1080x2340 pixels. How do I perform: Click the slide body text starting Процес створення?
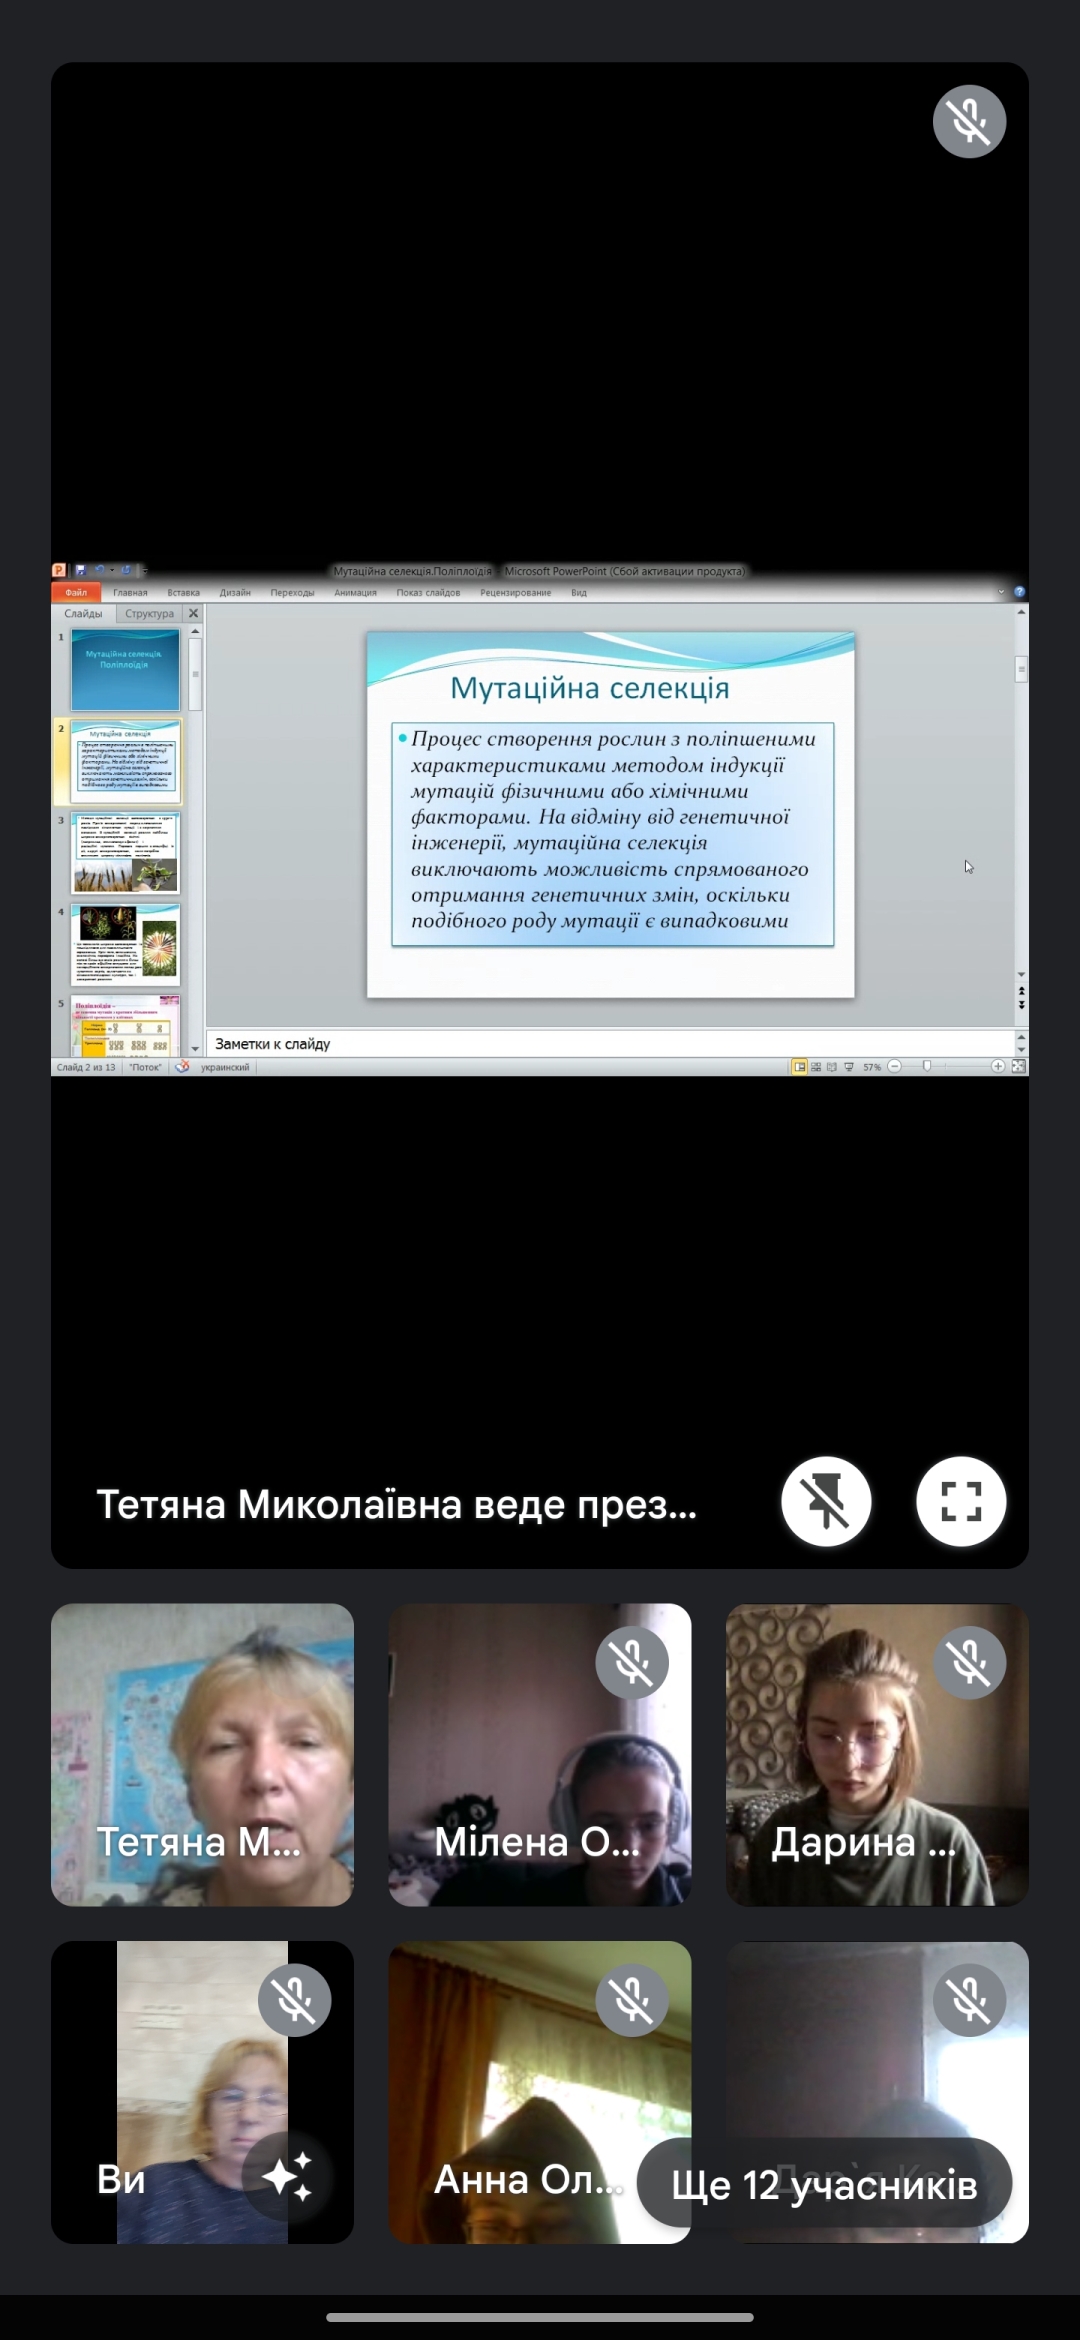pyautogui.click(x=613, y=834)
